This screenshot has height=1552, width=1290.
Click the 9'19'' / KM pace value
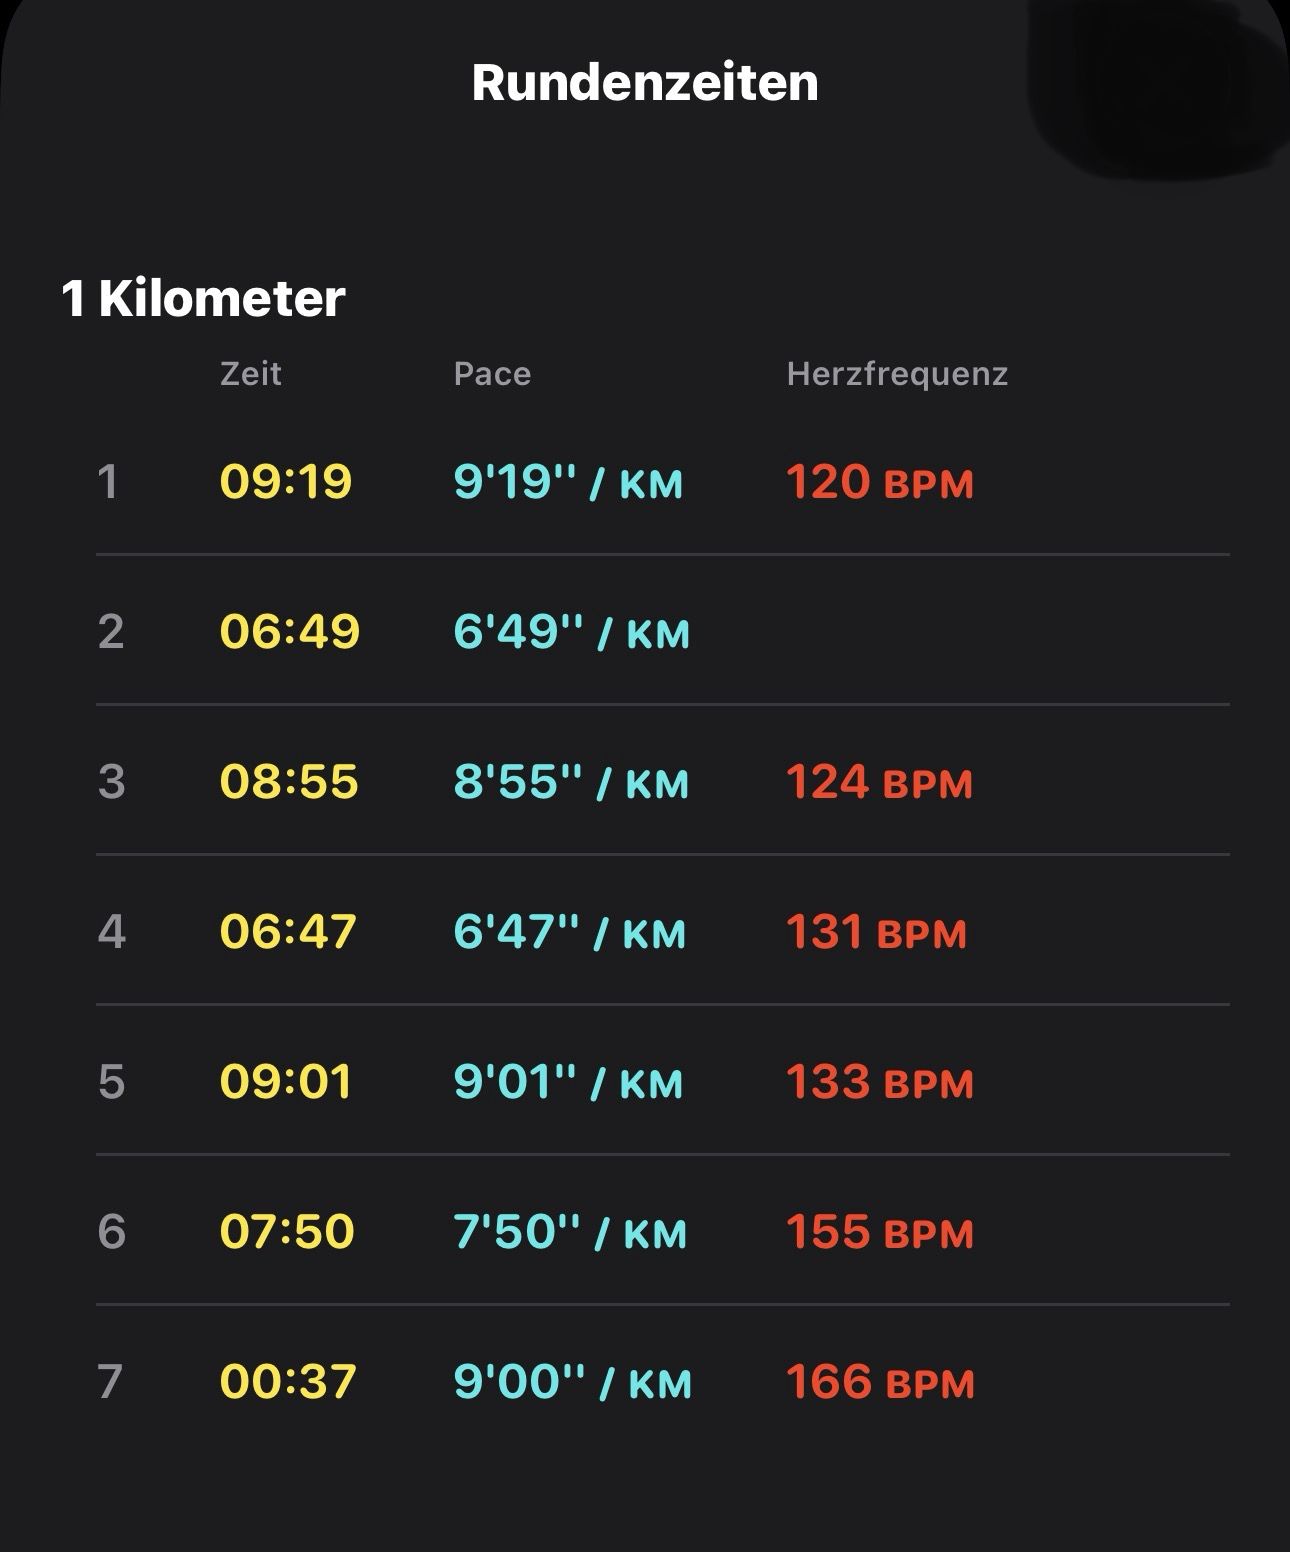pos(568,481)
